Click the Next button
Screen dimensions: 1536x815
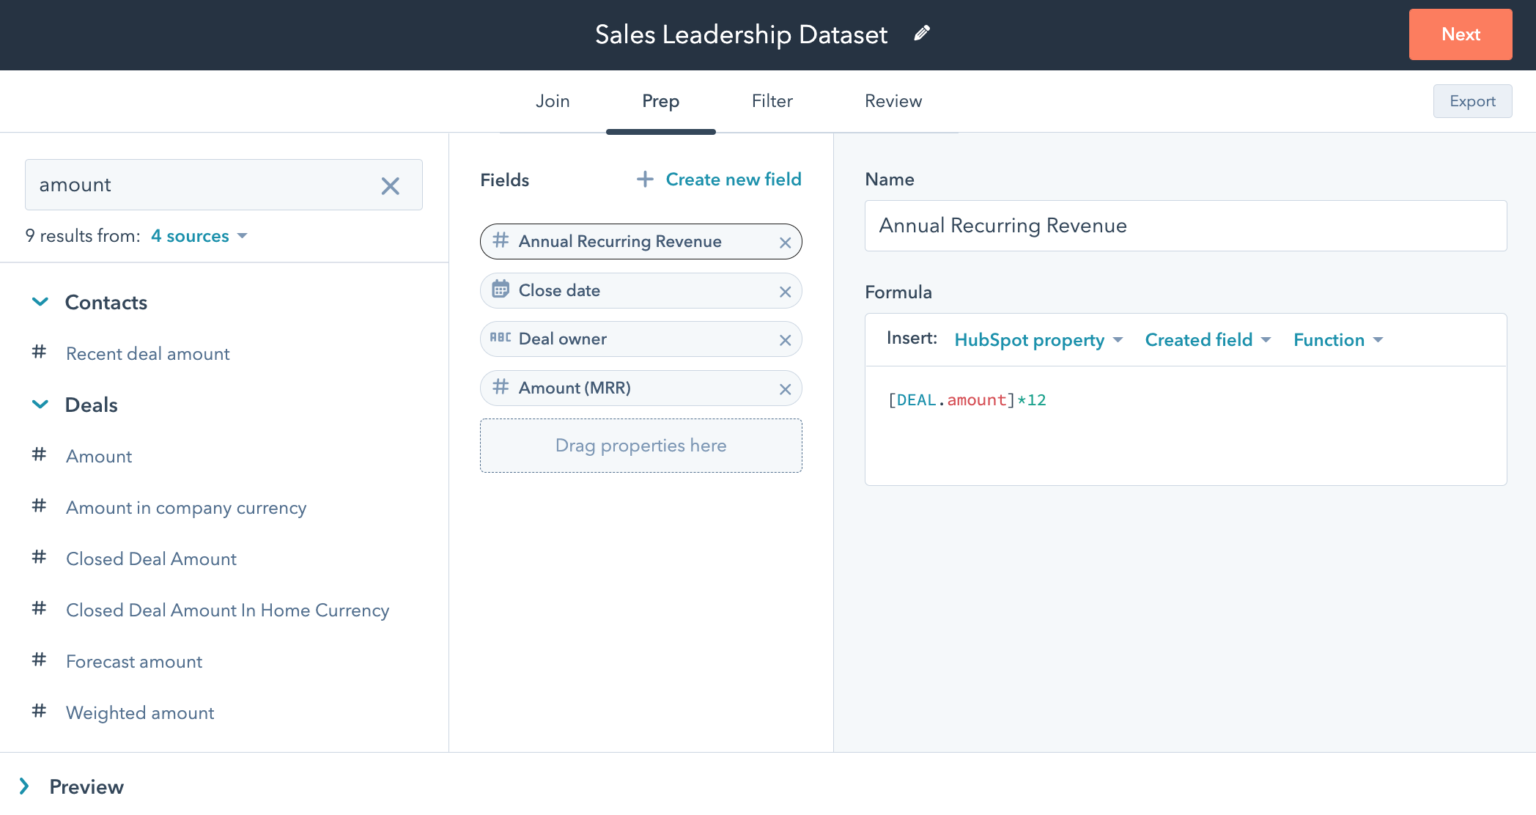pos(1460,33)
